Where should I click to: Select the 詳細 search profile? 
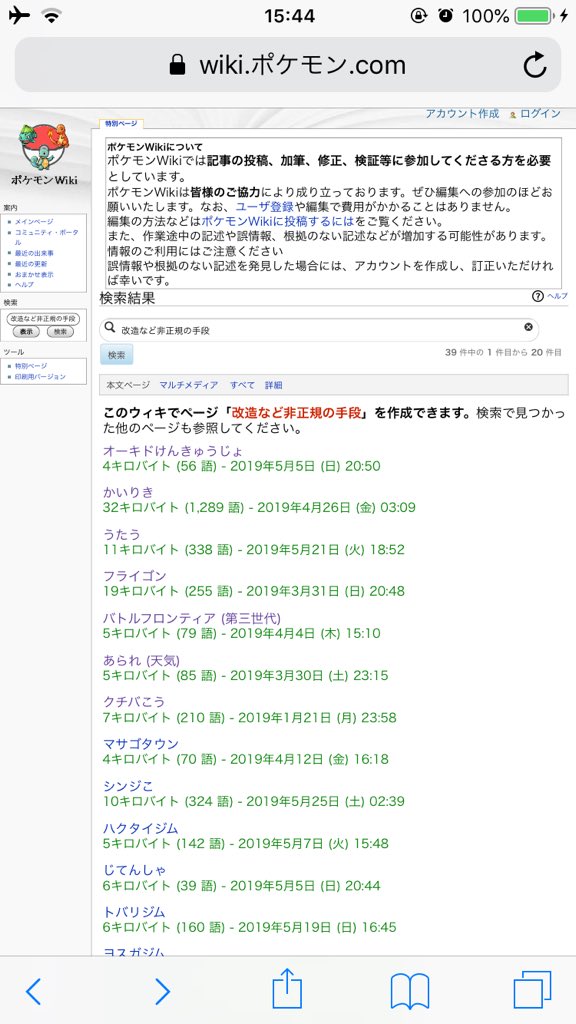pyautogui.click(x=274, y=385)
